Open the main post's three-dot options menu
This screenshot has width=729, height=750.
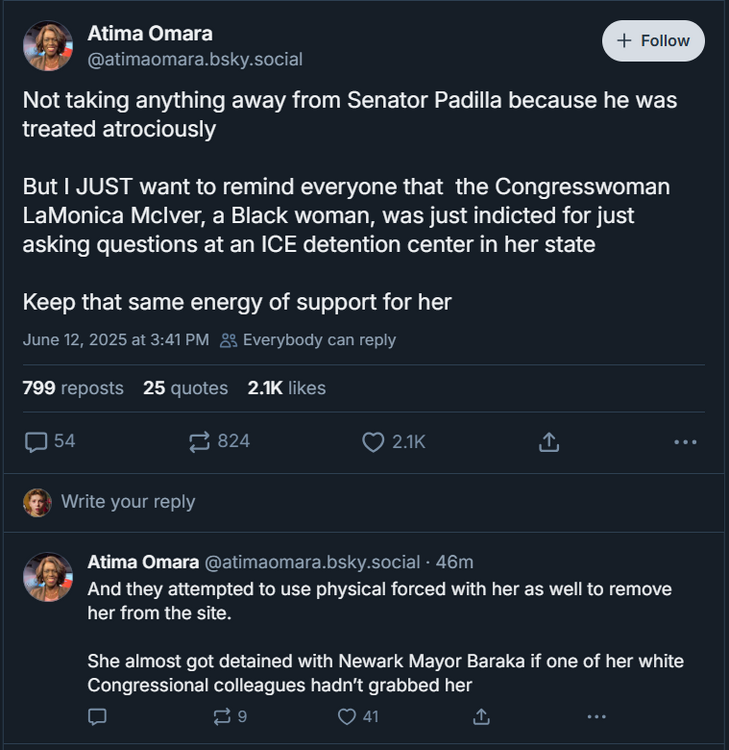pos(685,441)
